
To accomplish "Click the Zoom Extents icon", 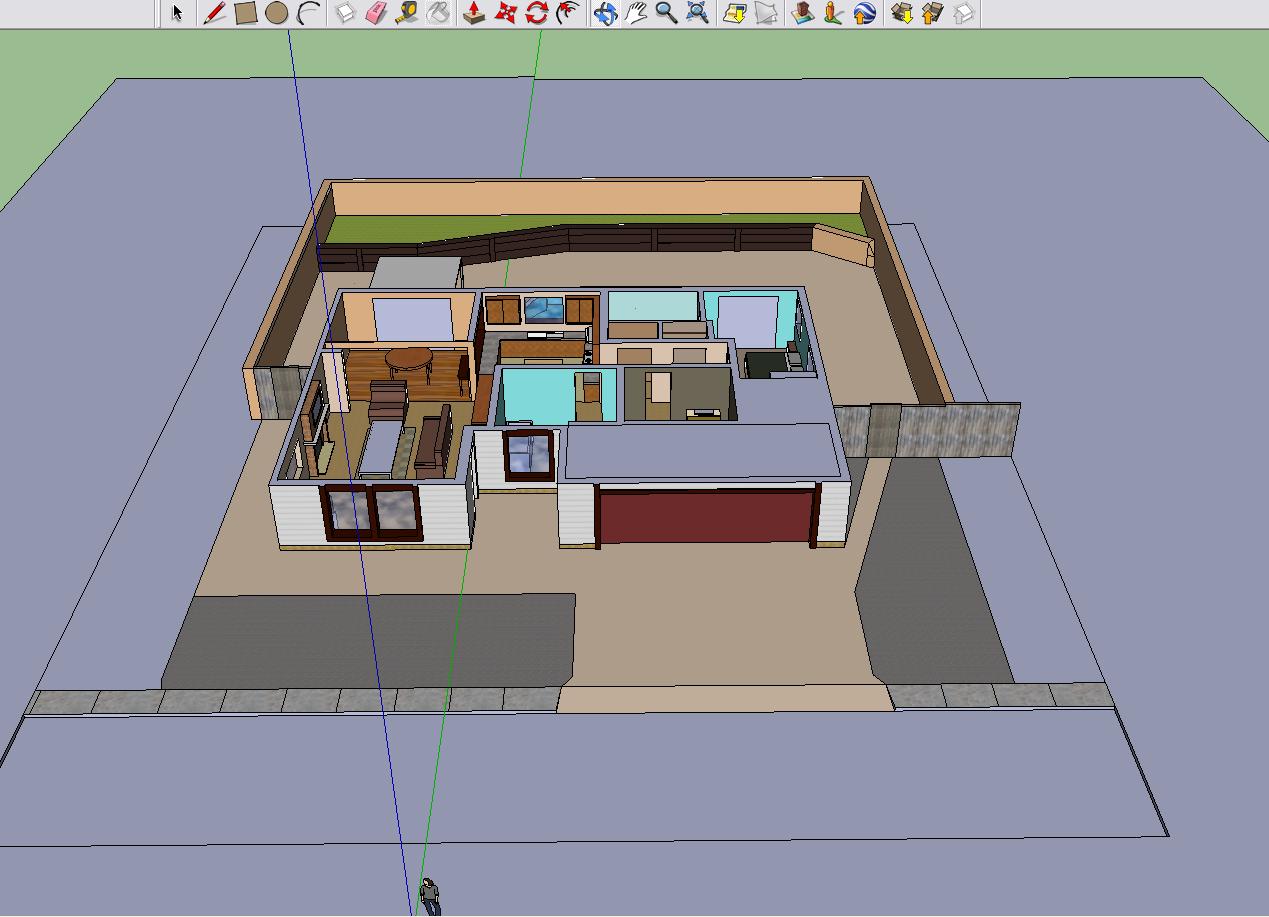I will point(698,13).
